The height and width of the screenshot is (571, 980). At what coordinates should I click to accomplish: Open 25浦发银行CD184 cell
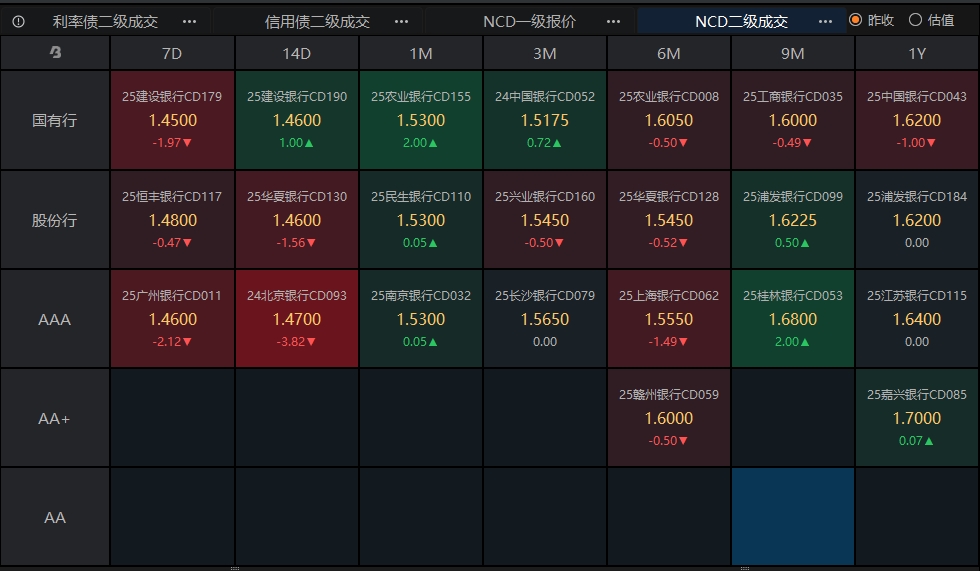tap(917, 220)
